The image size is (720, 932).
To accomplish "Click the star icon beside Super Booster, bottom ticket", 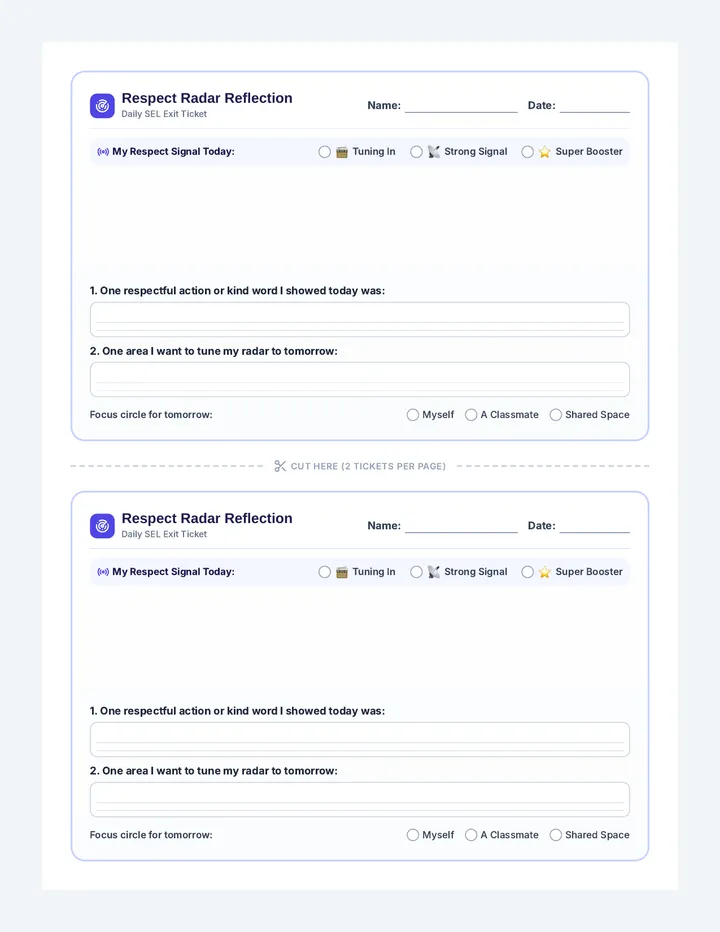I will point(545,572).
